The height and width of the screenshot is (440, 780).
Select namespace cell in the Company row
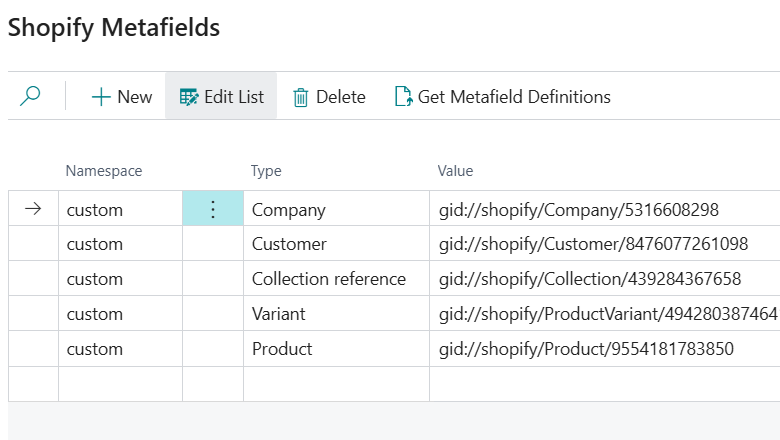[x=120, y=209]
